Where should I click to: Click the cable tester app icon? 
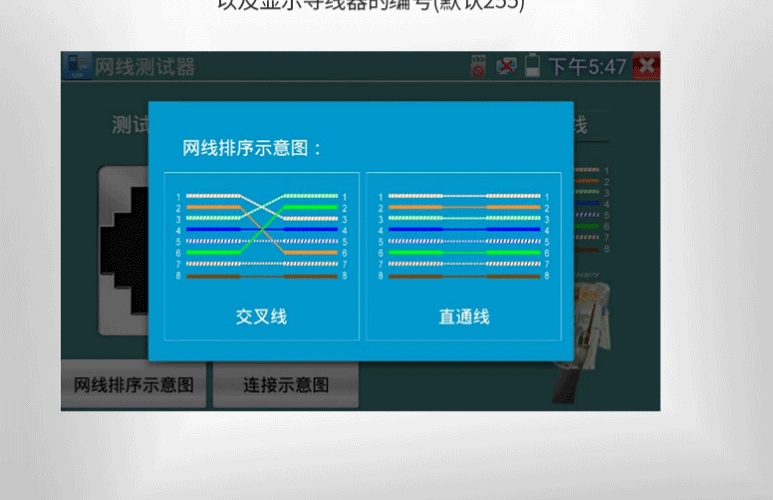(x=76, y=67)
